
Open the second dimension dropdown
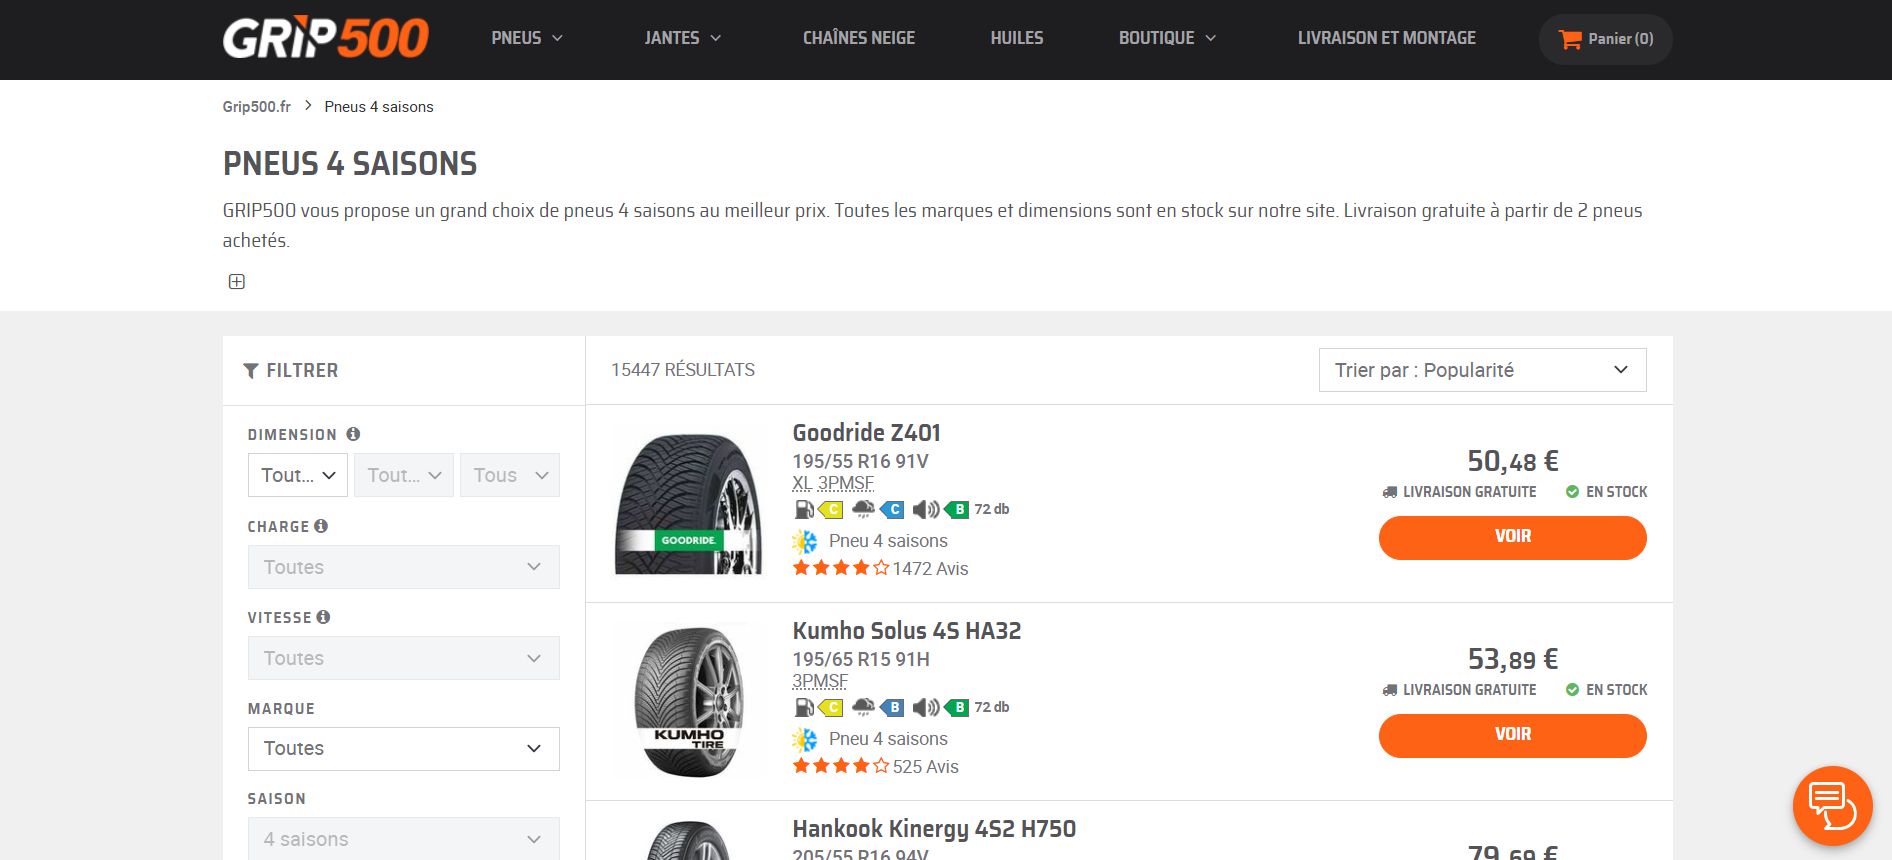(404, 475)
